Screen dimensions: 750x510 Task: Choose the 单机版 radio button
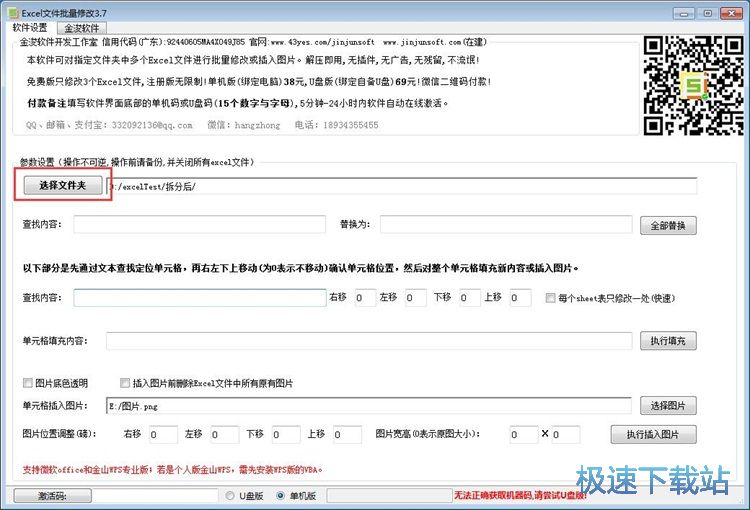280,495
